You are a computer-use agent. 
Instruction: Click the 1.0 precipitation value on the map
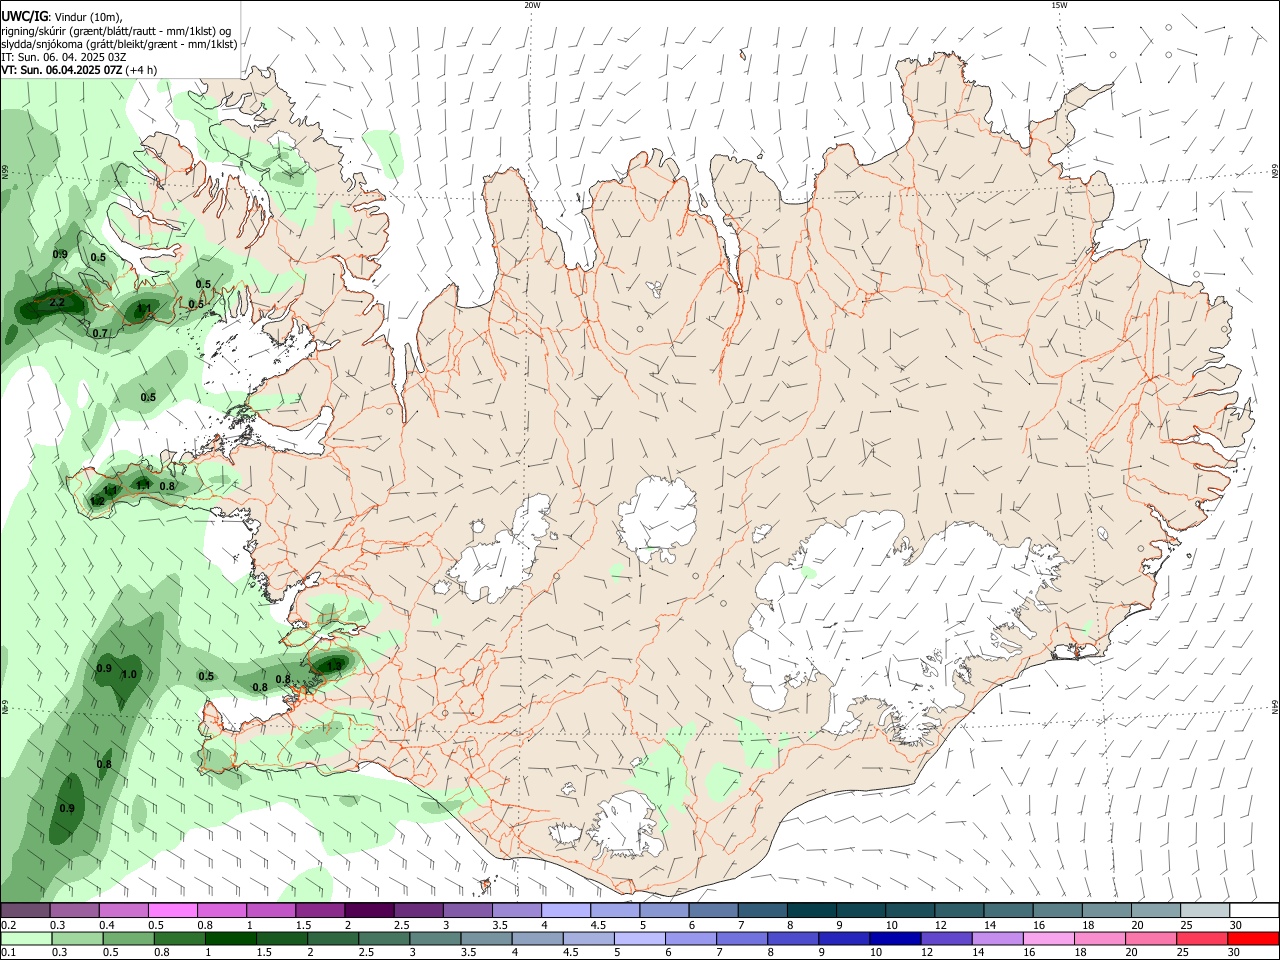128,674
